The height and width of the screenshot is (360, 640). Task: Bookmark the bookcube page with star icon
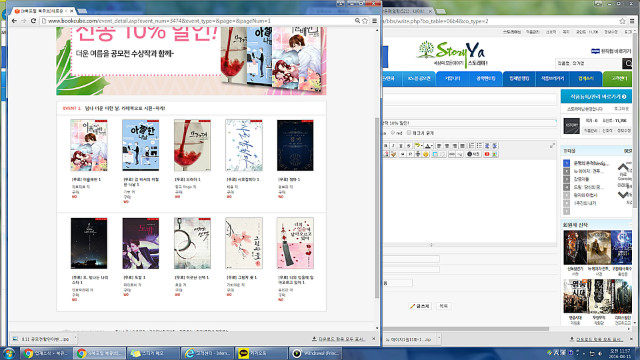click(x=365, y=21)
